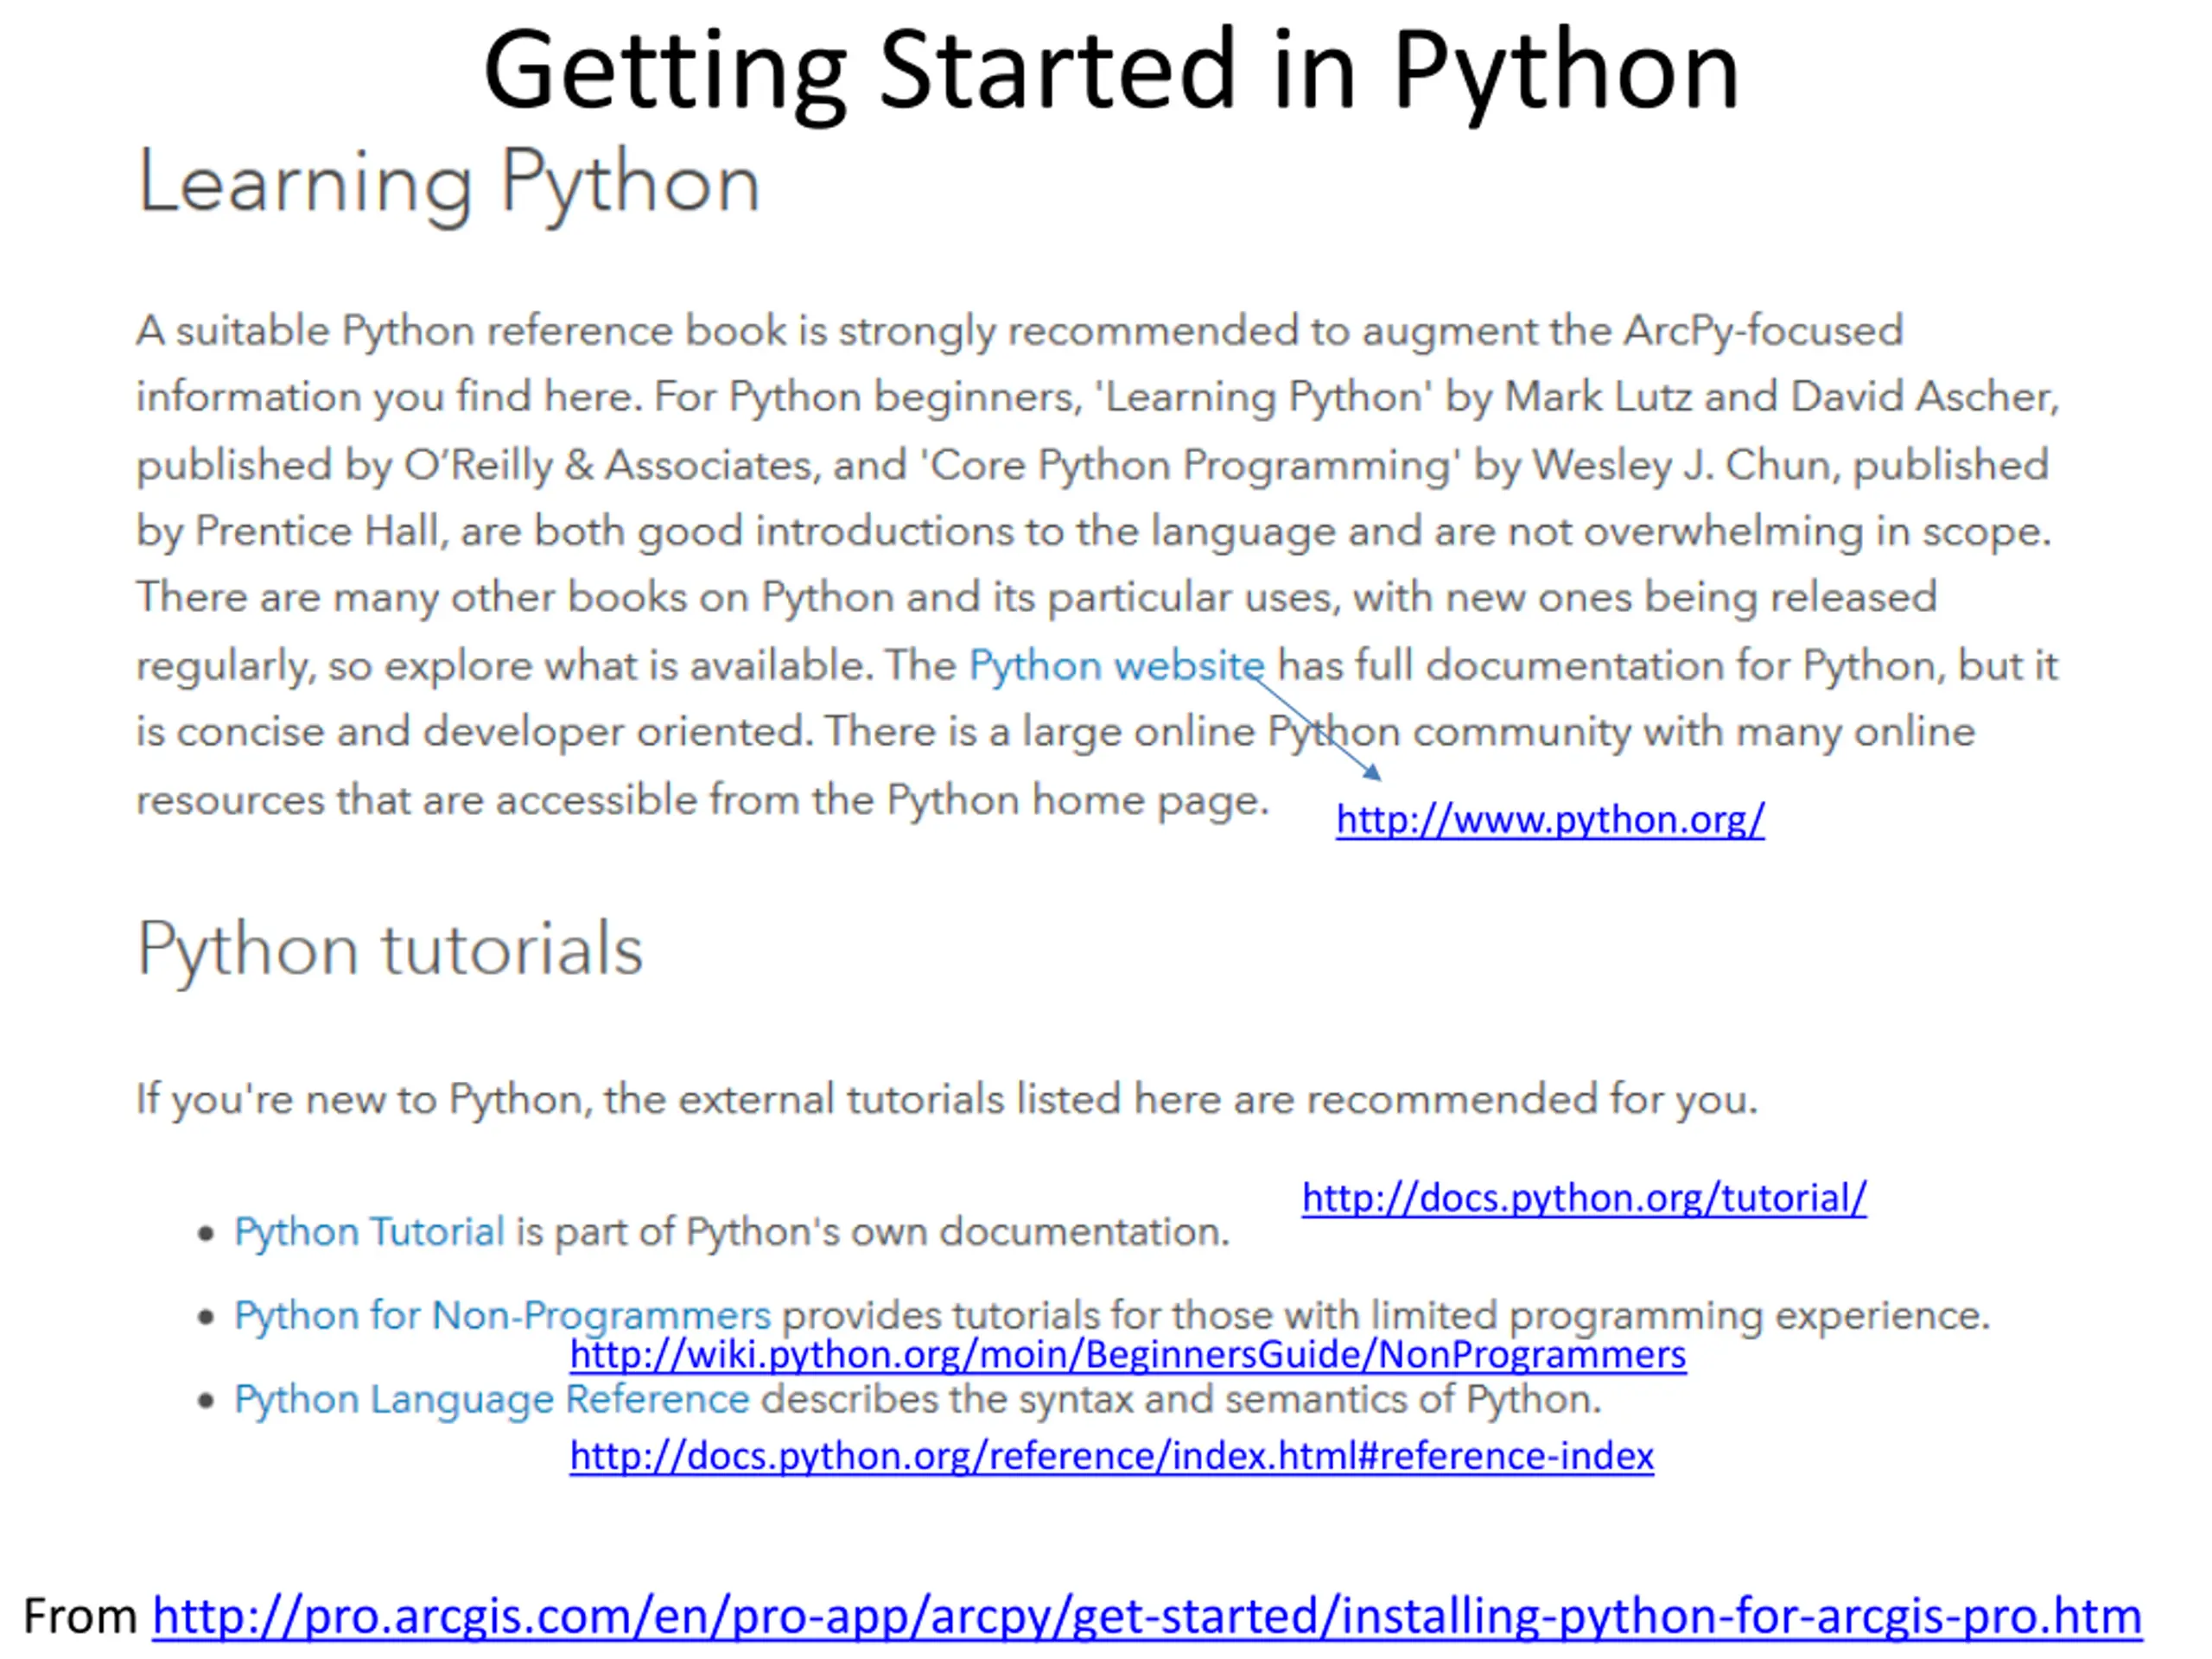Image resolution: width=2212 pixels, height=1659 pixels.
Task: Open the Python for Non-Programmers link
Action: [x=502, y=1315]
